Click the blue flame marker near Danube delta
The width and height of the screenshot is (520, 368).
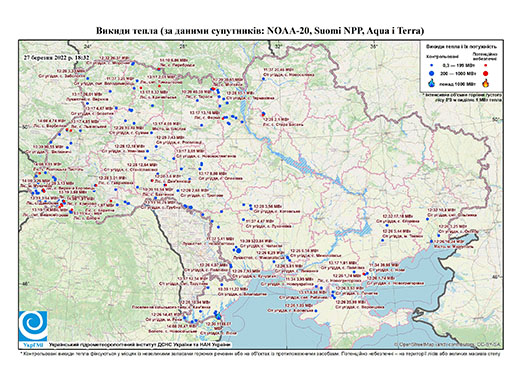[218, 315]
